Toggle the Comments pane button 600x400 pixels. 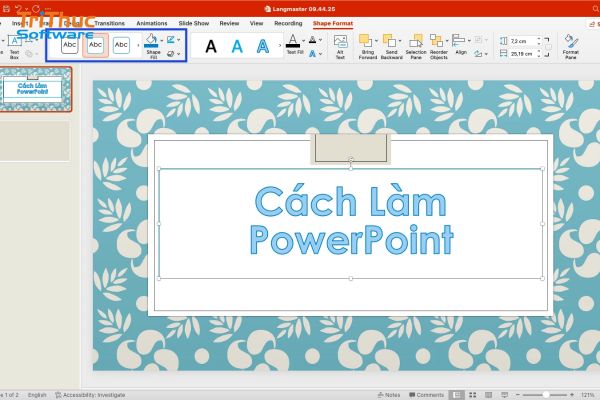coord(426,395)
